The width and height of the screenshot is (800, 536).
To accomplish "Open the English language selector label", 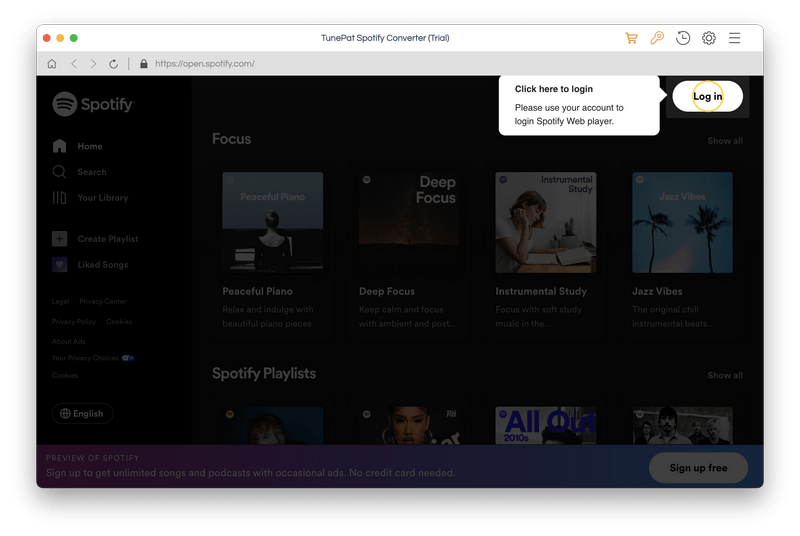I will point(88,414).
